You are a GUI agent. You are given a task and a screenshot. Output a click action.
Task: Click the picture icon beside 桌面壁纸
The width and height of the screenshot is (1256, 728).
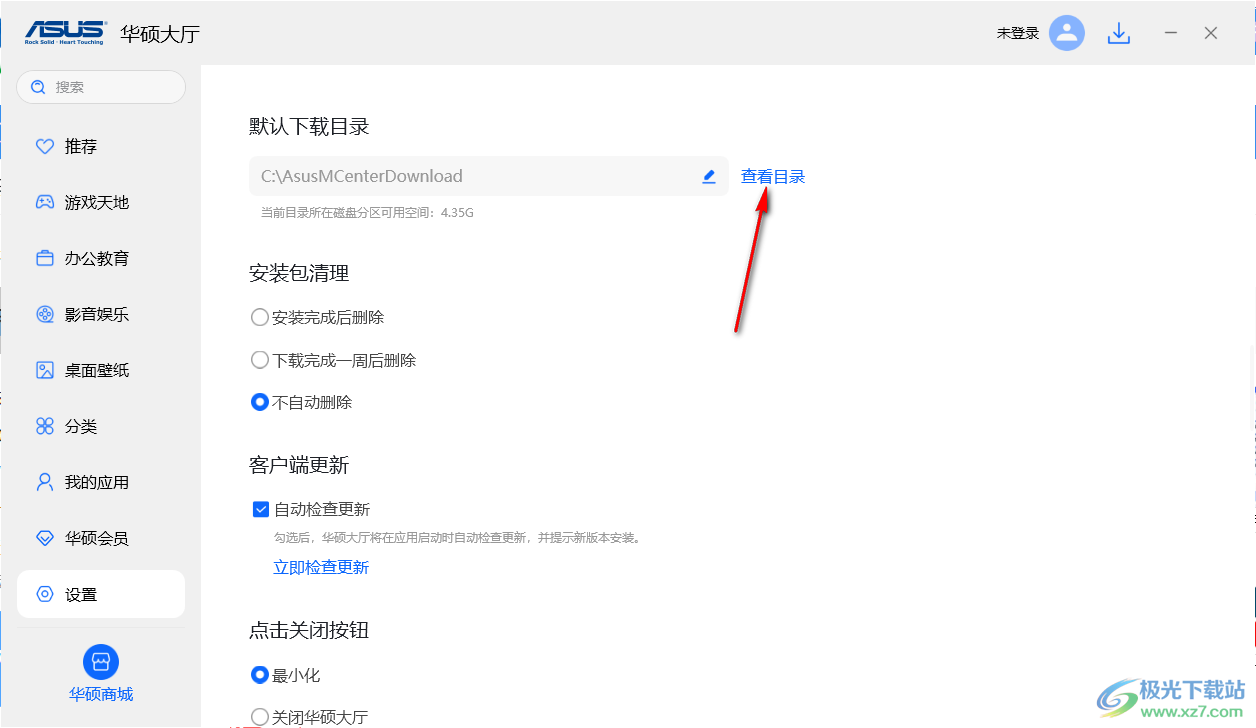pyautogui.click(x=45, y=370)
